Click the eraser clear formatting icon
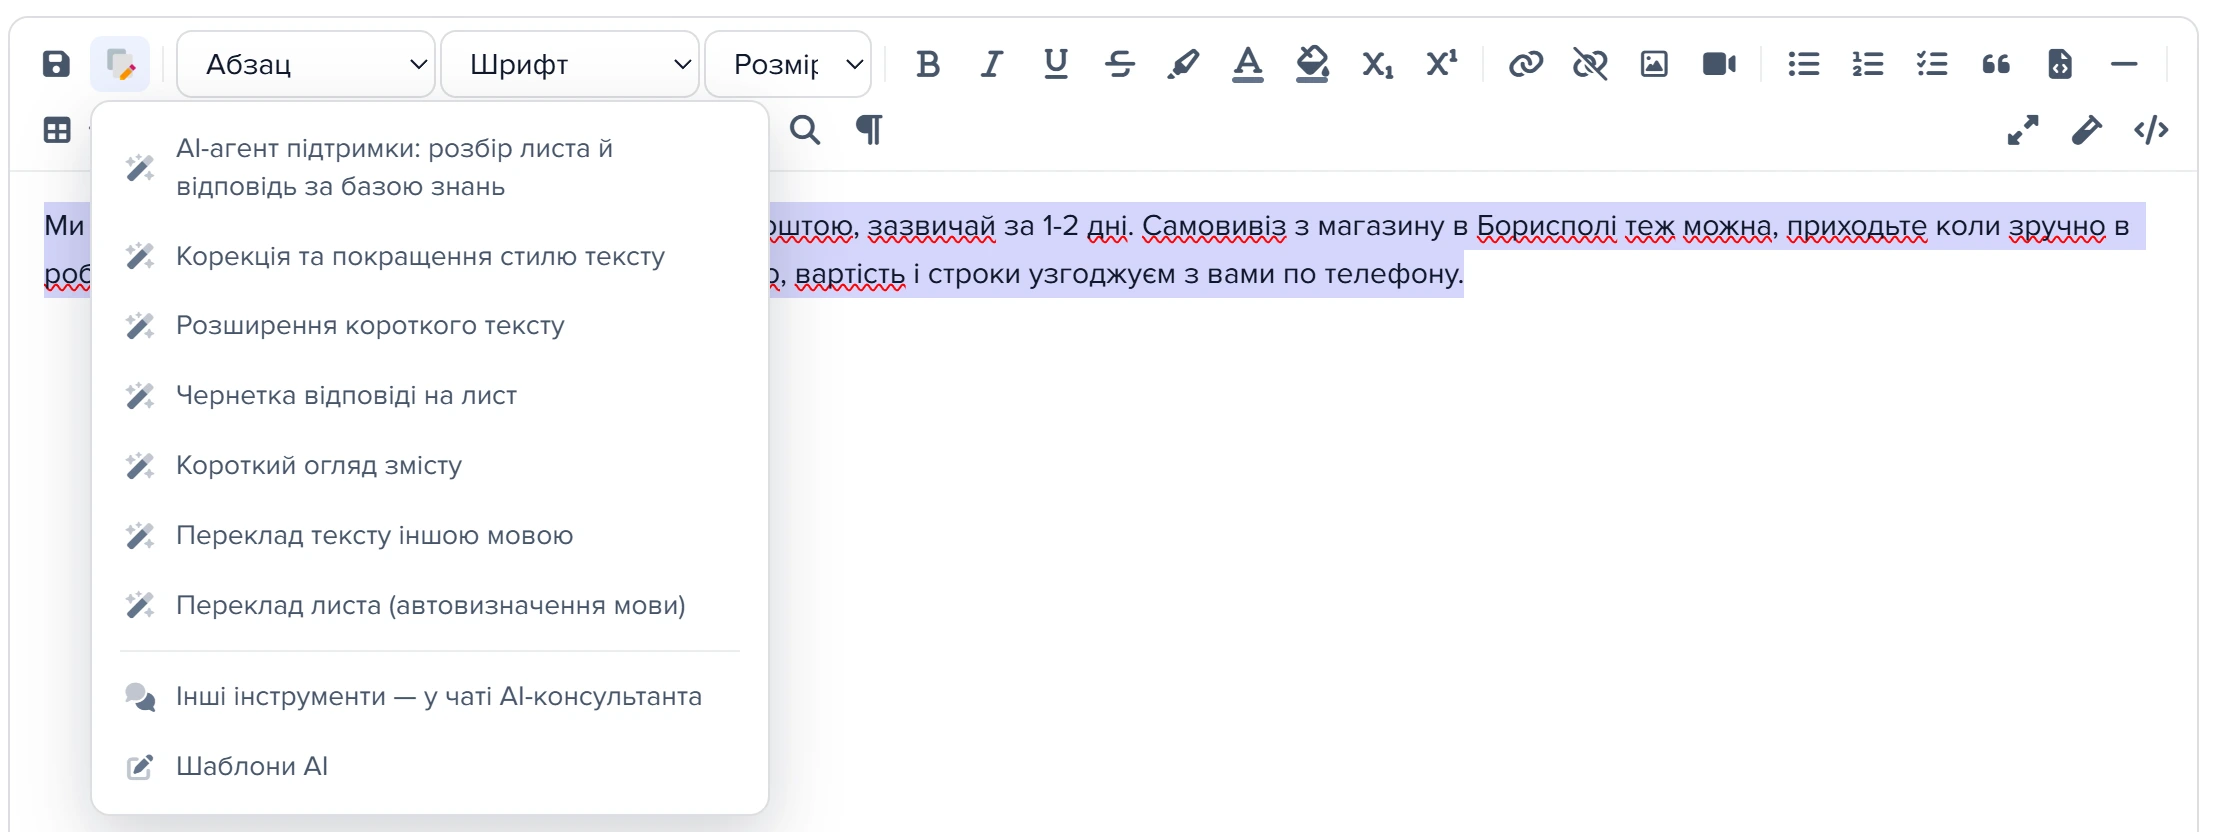 [x=2087, y=130]
